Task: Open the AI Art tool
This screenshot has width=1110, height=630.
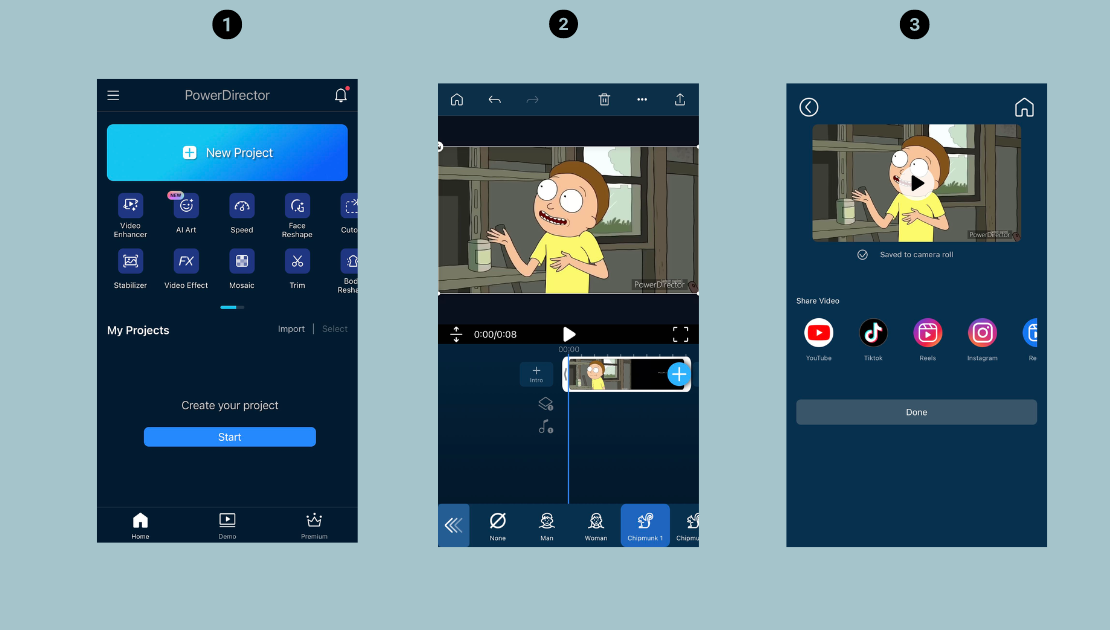Action: 186,214
